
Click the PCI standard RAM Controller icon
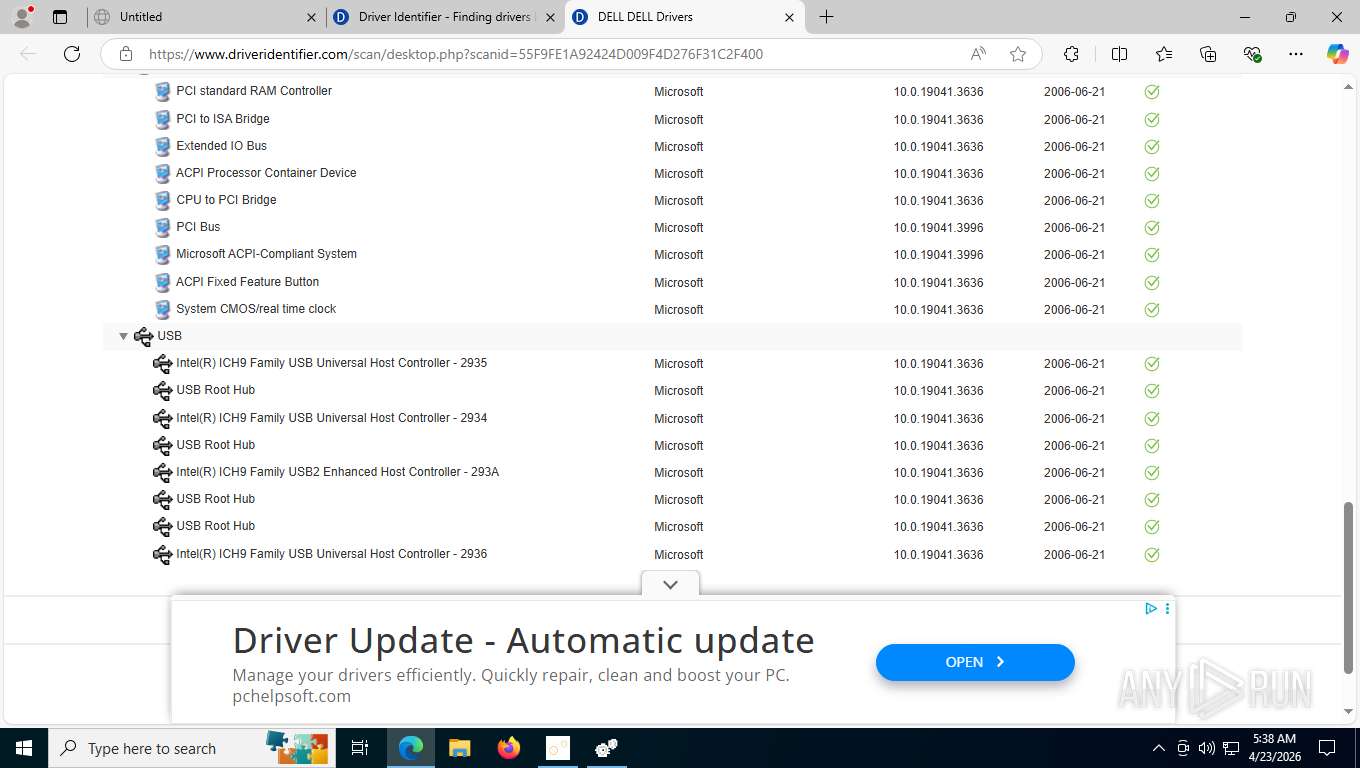tap(163, 91)
